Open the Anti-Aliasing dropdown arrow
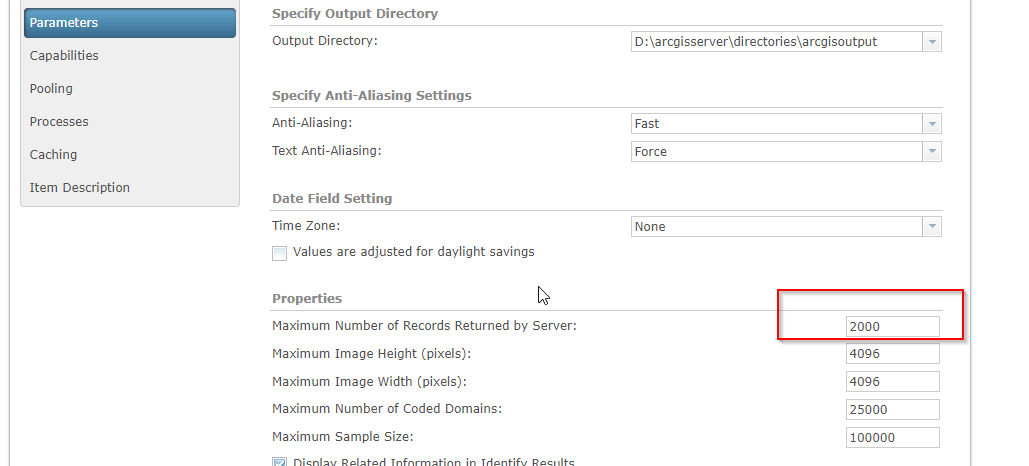 click(x=932, y=124)
